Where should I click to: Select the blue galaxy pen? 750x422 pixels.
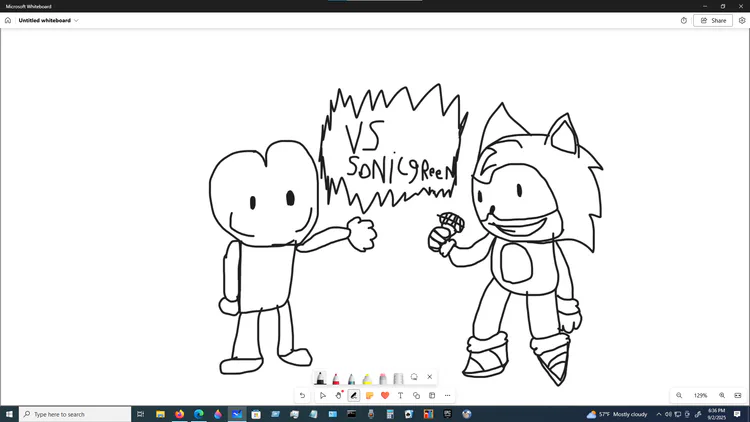click(352, 378)
